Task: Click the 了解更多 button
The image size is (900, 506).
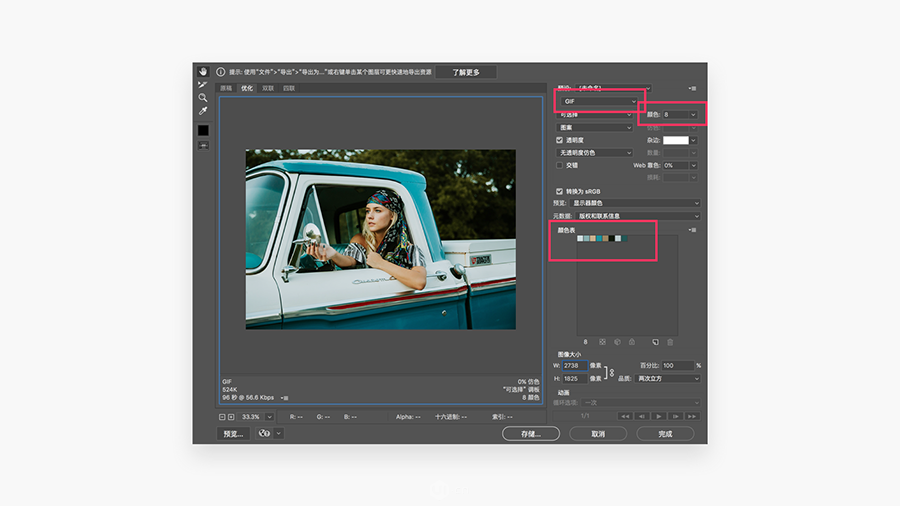Action: tap(465, 72)
